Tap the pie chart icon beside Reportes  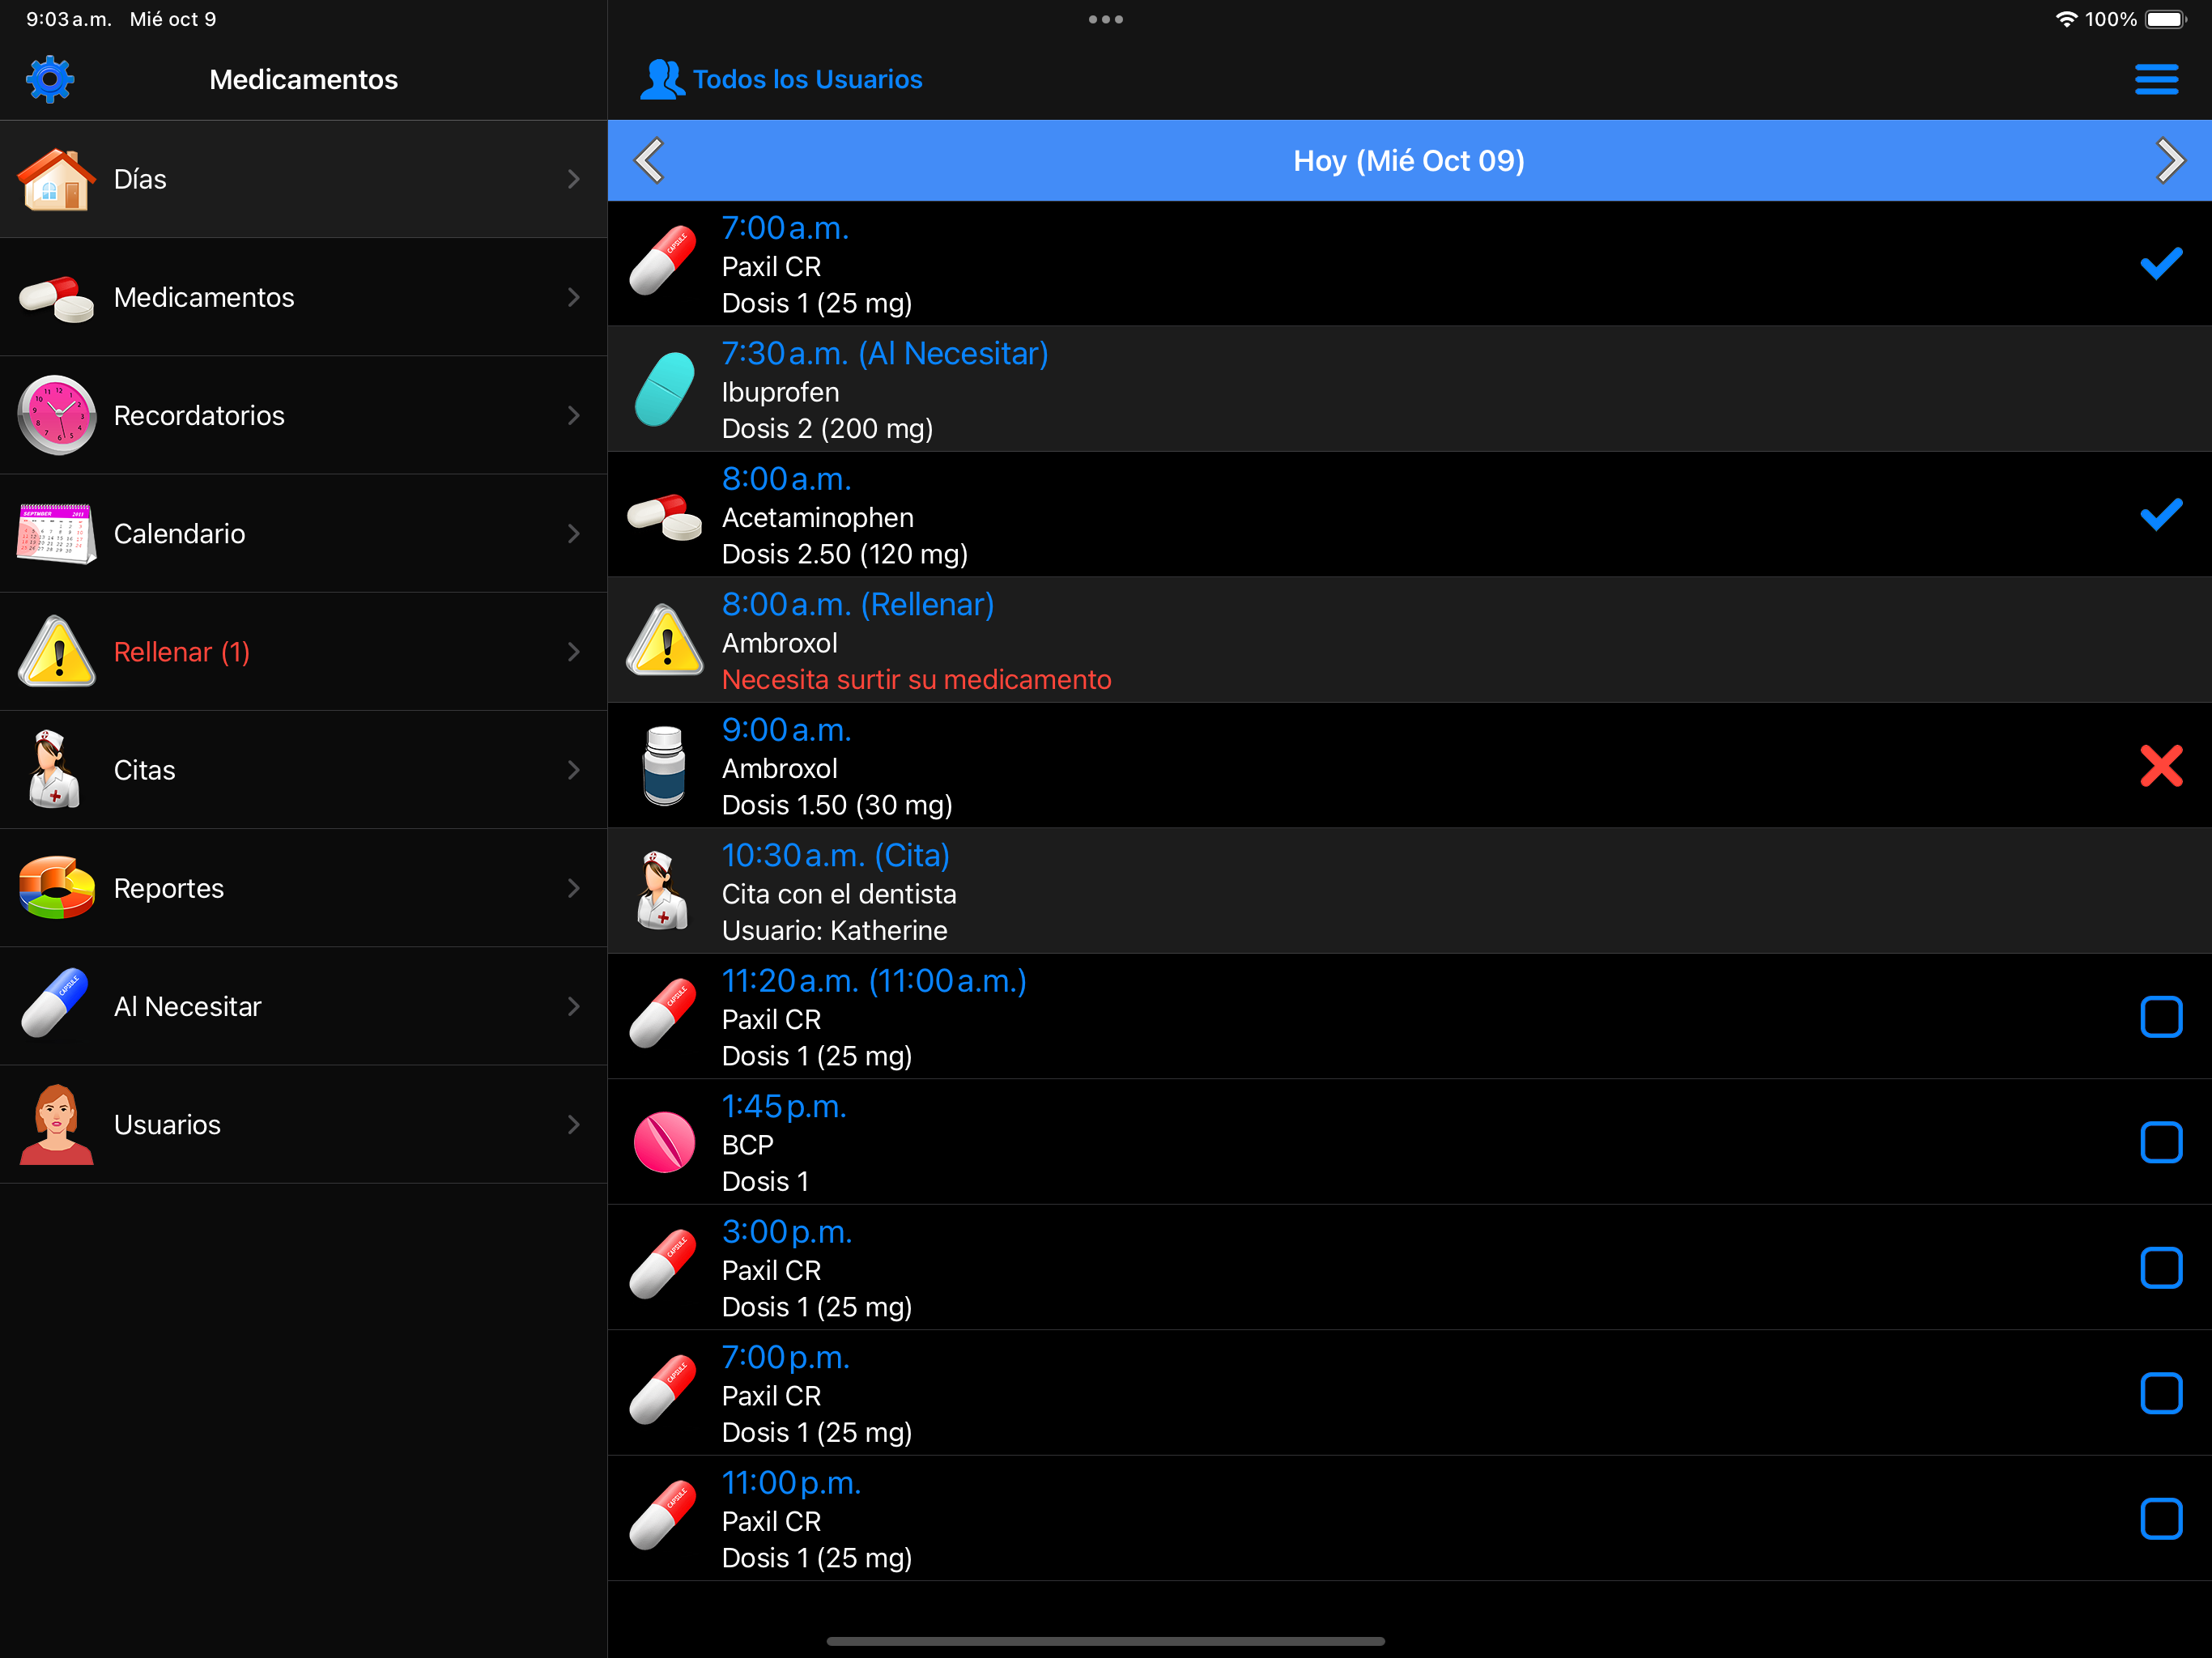(x=57, y=887)
